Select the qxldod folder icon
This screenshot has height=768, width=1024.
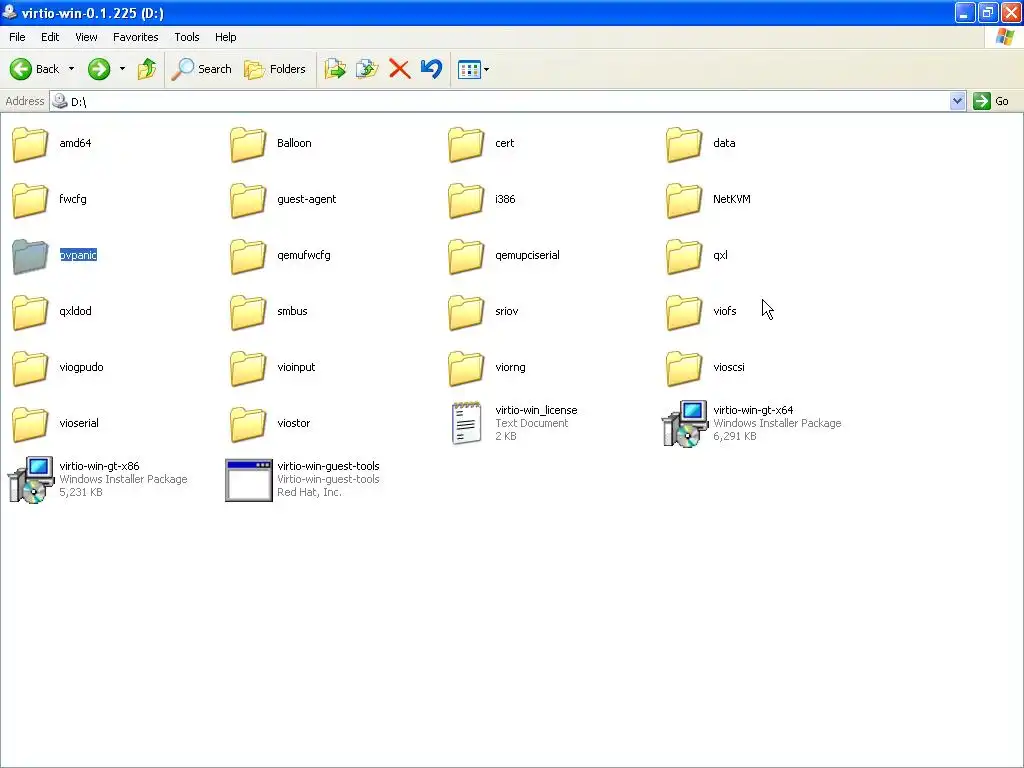coord(30,312)
